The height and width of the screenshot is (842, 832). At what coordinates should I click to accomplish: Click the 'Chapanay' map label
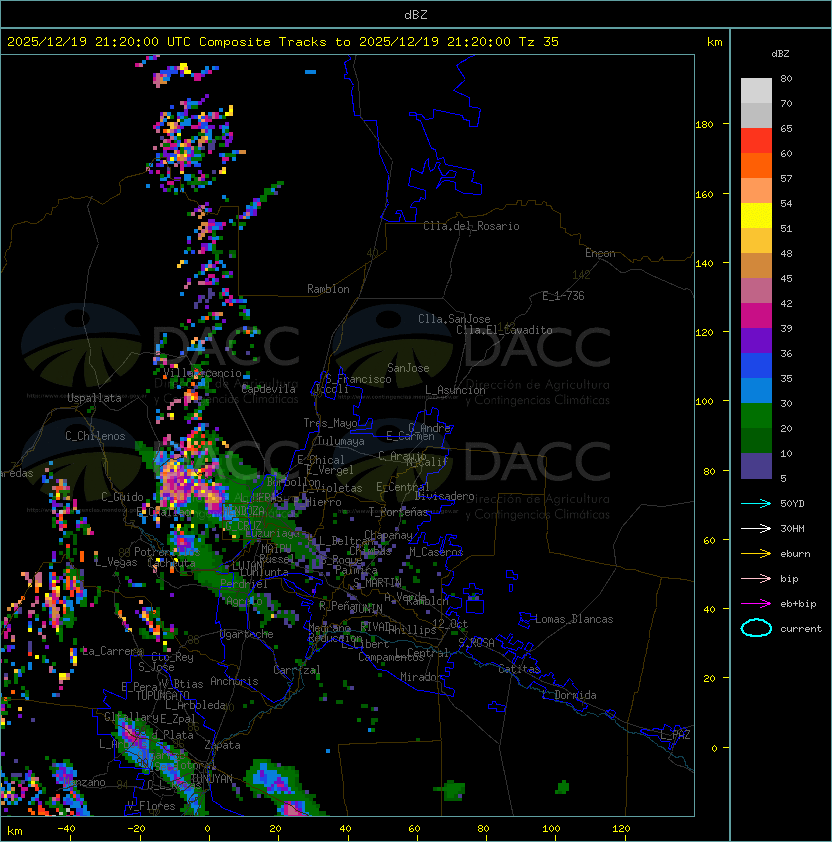pyautogui.click(x=388, y=535)
